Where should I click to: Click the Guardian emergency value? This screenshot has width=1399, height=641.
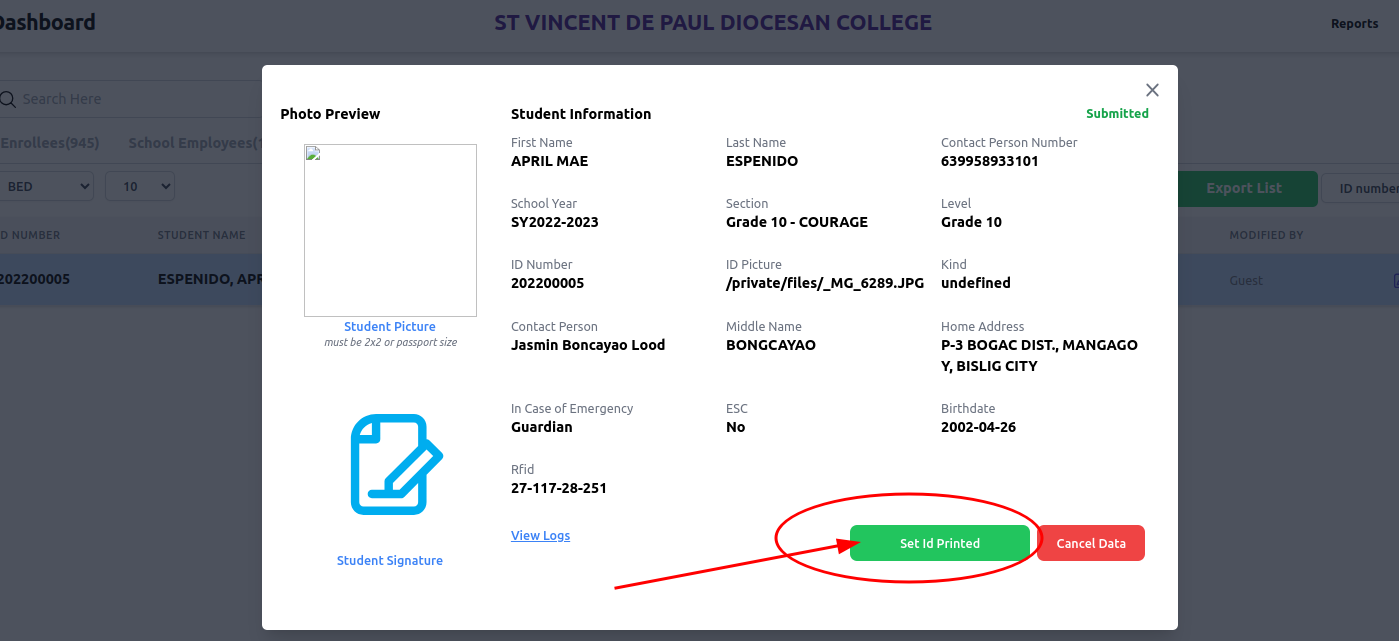tap(542, 427)
